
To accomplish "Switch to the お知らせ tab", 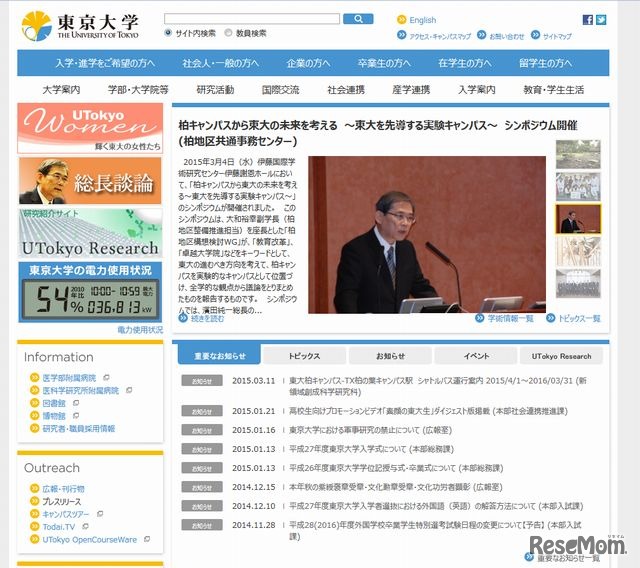I will 390,356.
